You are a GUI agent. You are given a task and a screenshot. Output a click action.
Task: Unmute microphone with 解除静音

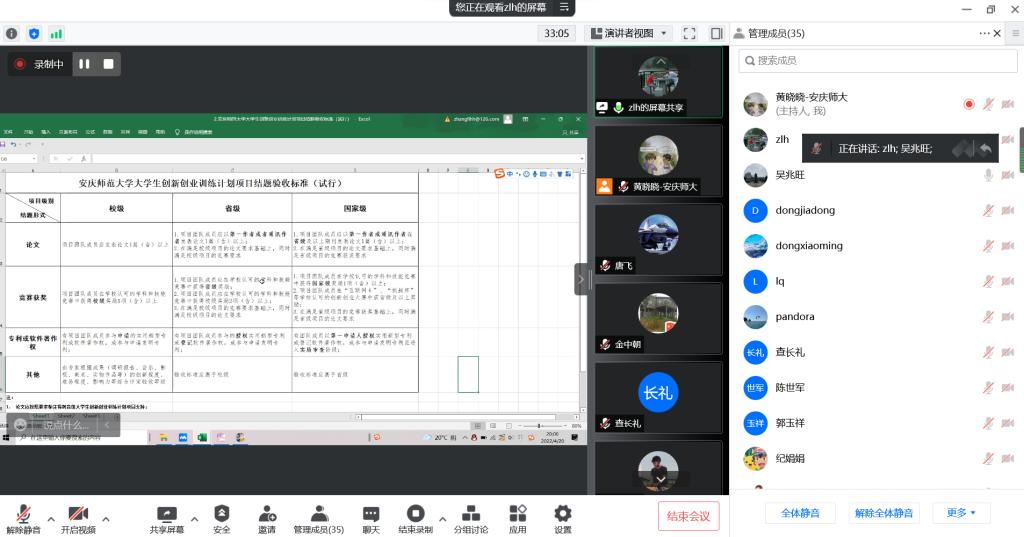[23, 514]
